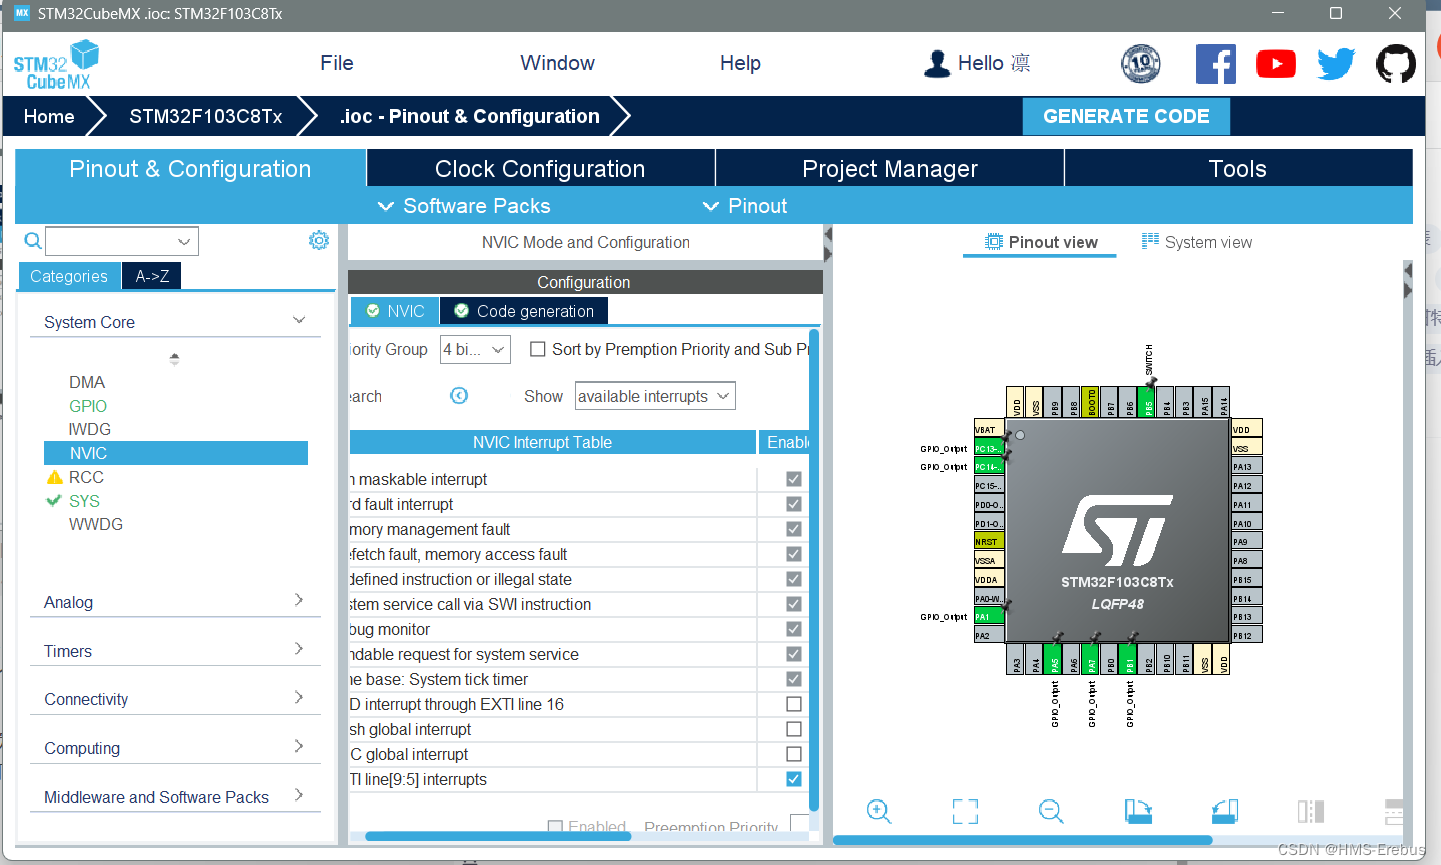Rotate the chip clockwise
Screen dimensions: 1441x865
(x=1138, y=811)
